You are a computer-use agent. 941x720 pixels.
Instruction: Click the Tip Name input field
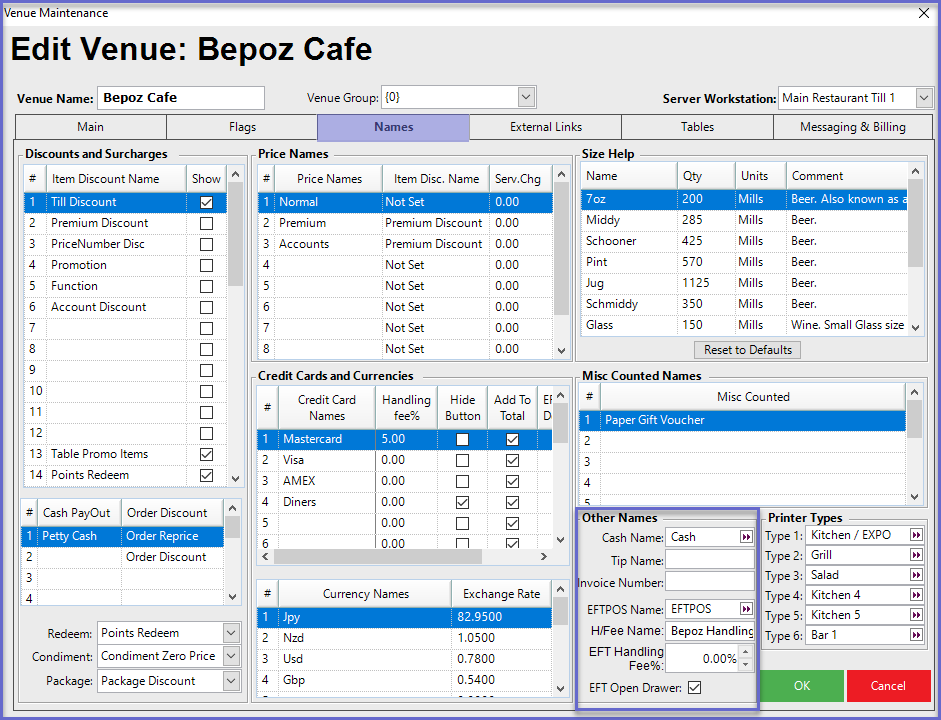pos(710,560)
